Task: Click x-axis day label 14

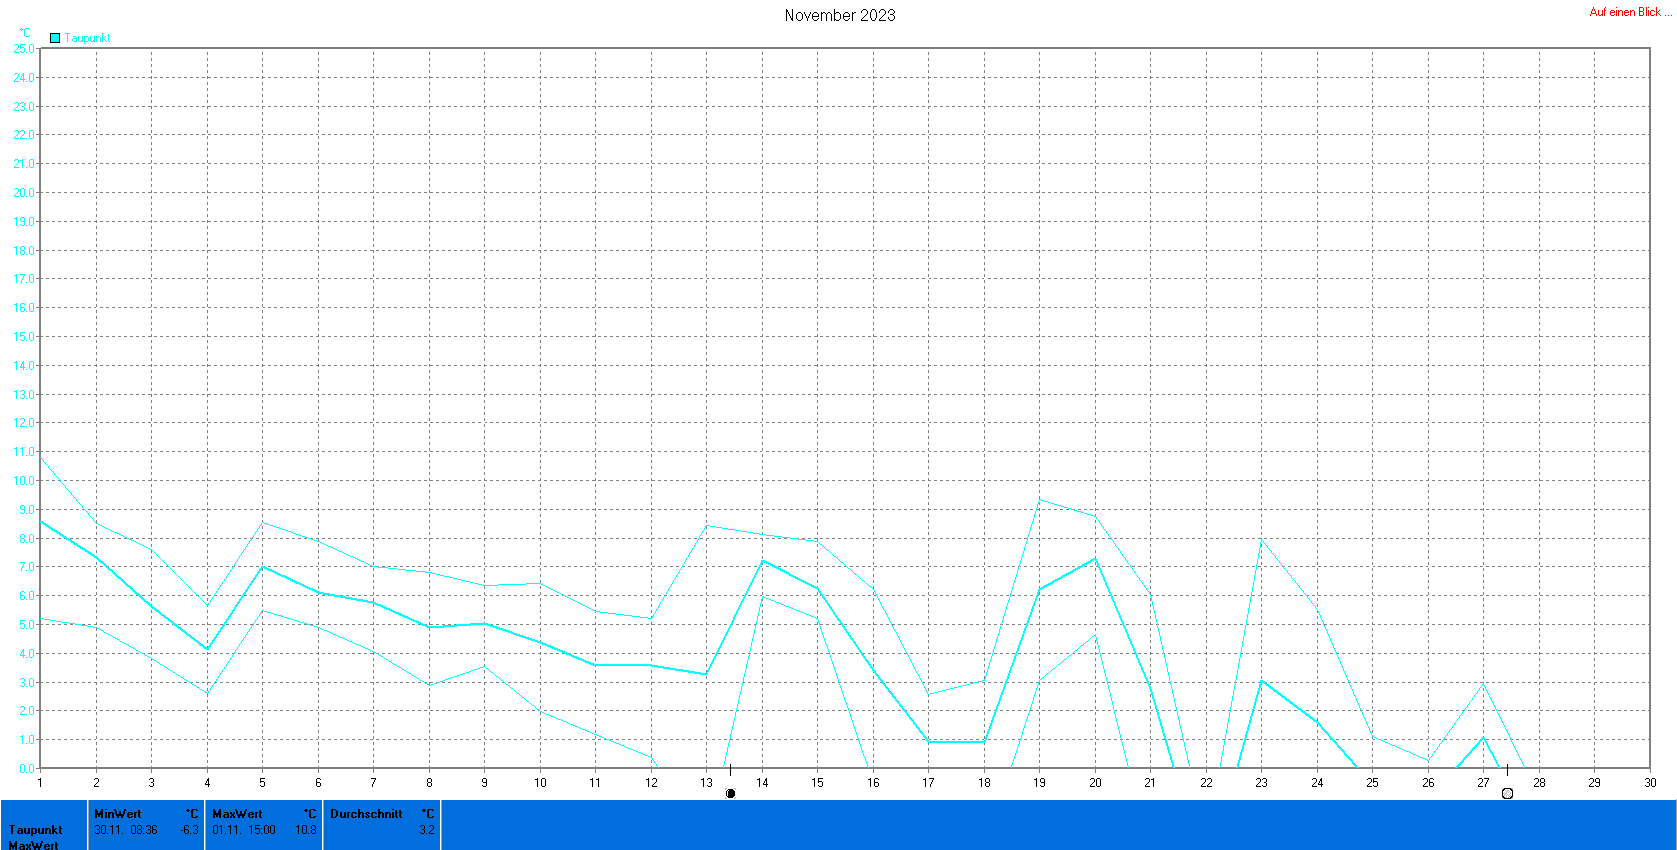Action: pyautogui.click(x=762, y=783)
